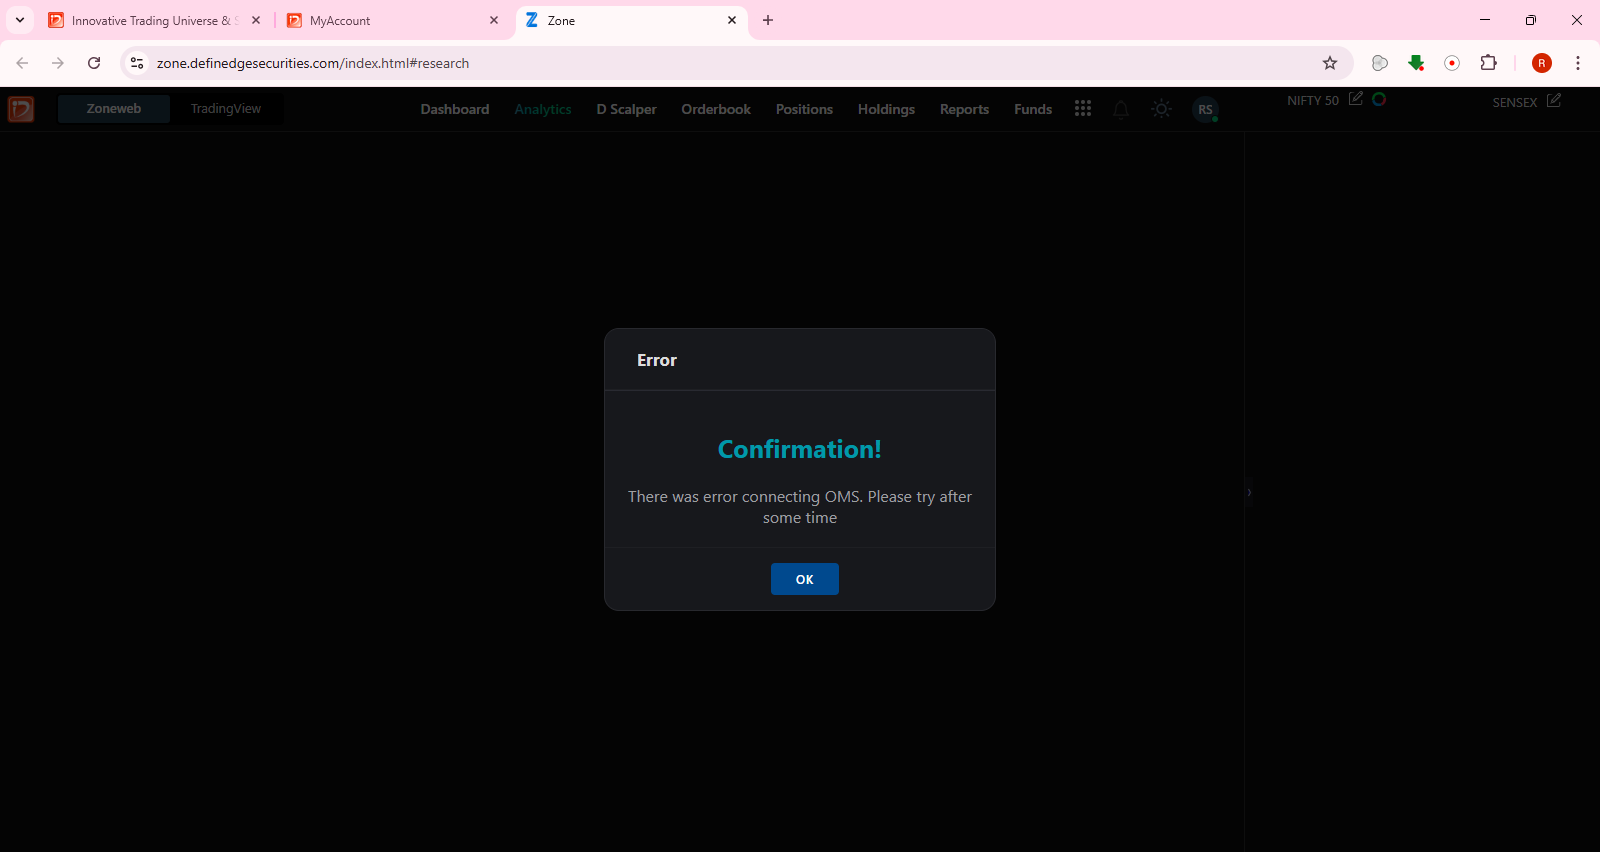The height and width of the screenshot is (852, 1600).
Task: Open the notifications bell
Action: pos(1121,110)
